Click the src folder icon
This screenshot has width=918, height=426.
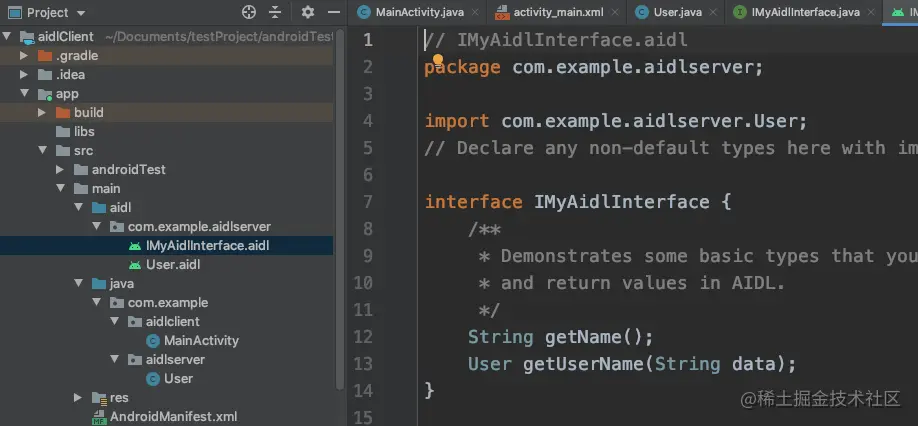coord(63,150)
